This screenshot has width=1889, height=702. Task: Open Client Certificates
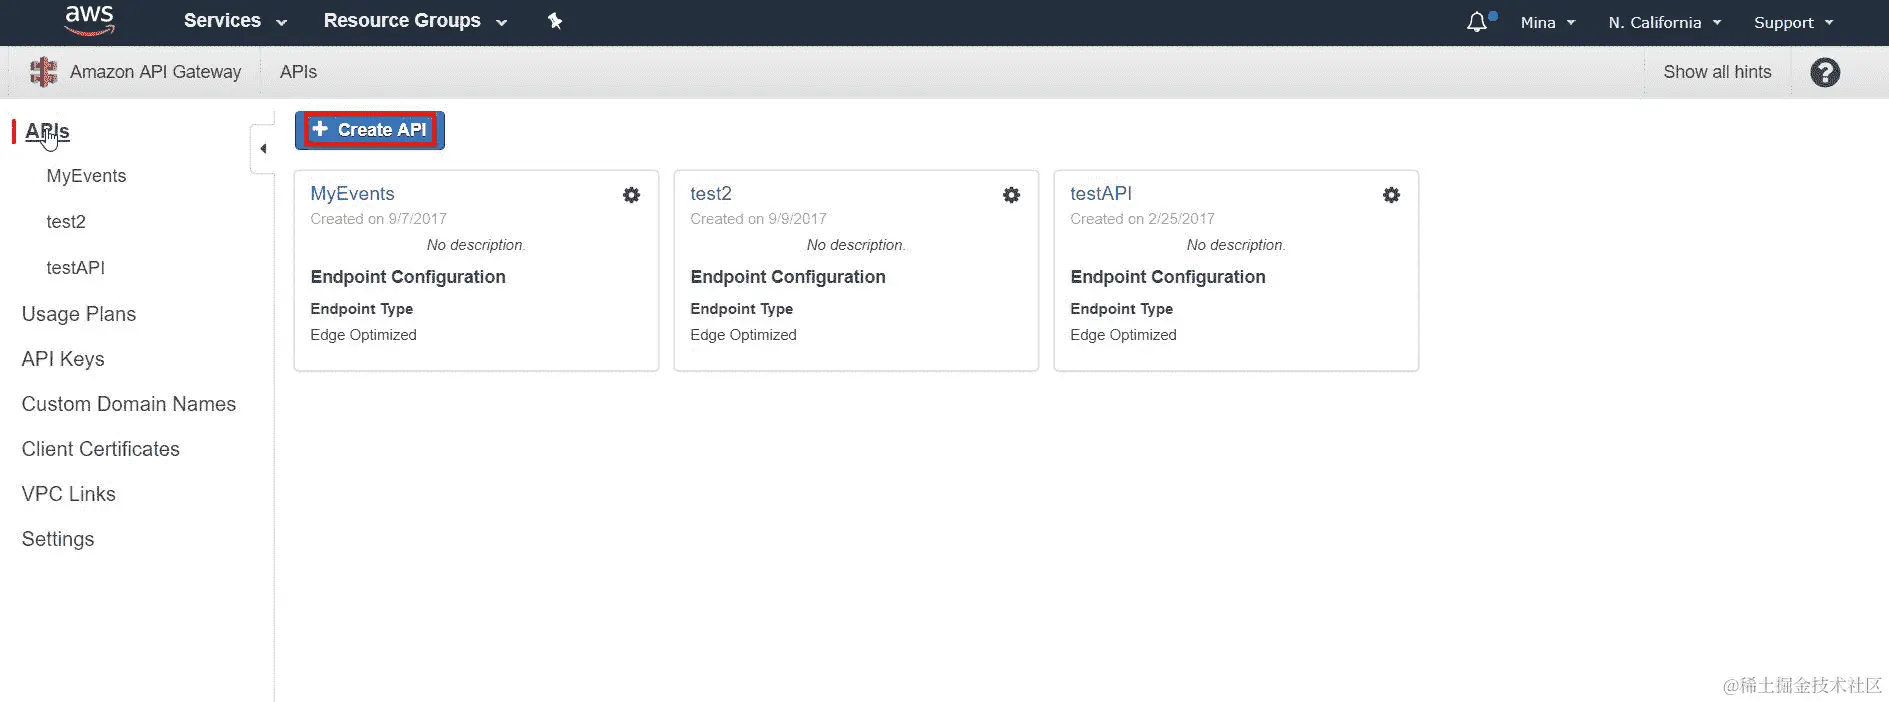(101, 449)
